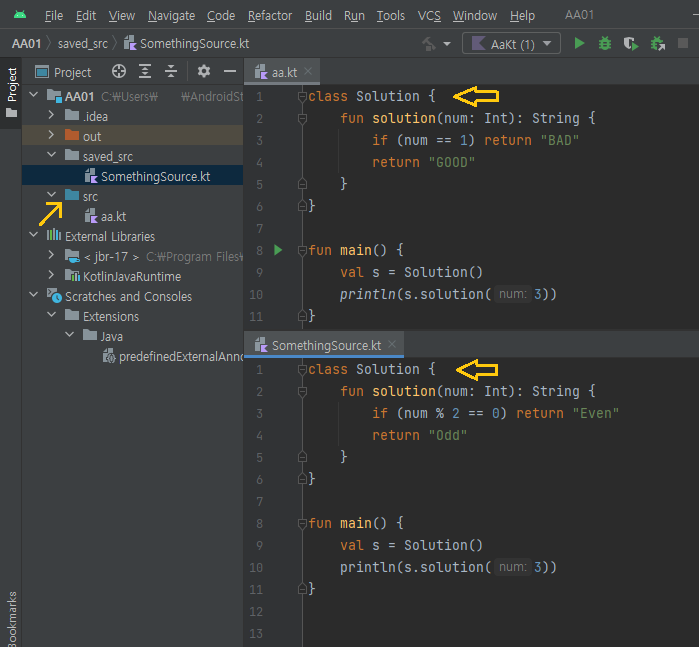Open the Build menu
Image resolution: width=699 pixels, height=647 pixels.
318,16
